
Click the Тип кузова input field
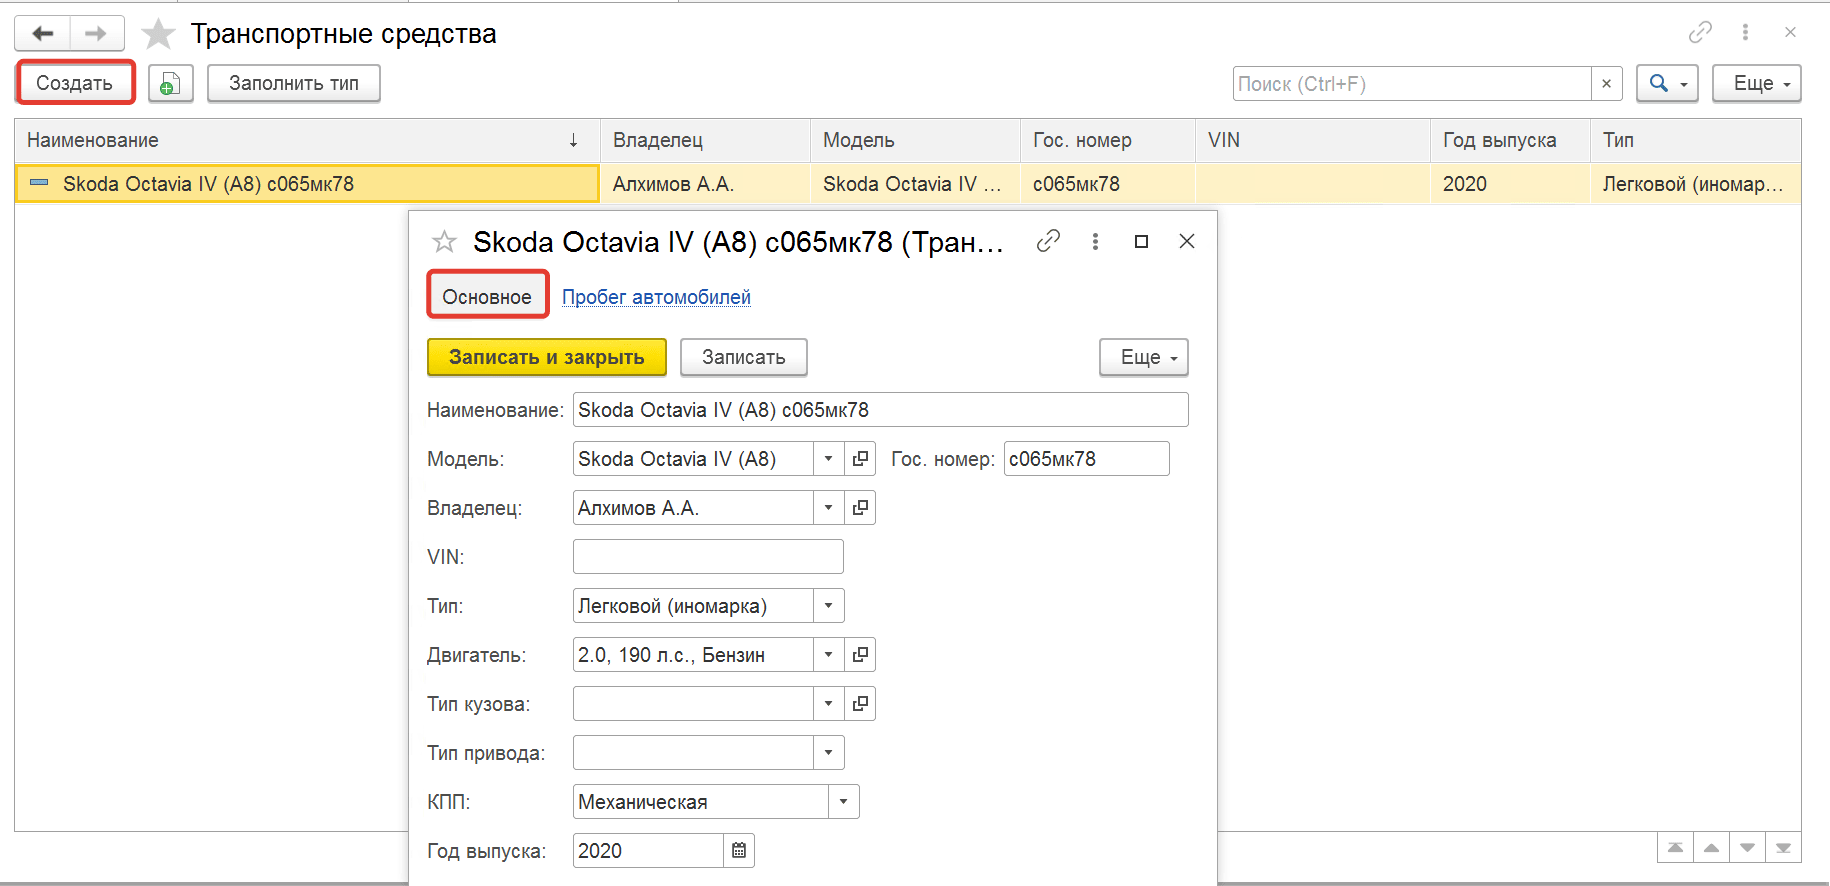coord(693,704)
